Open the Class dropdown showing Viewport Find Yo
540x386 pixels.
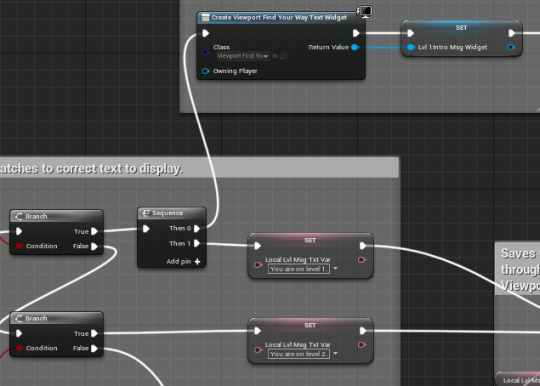click(243, 56)
